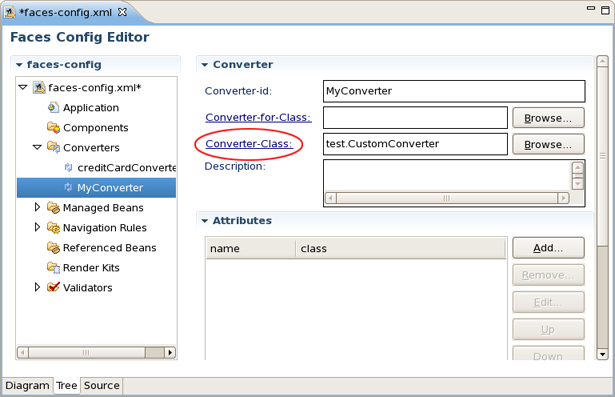Click the editor's scroll-up arrow
This screenshot has height=397, width=615.
pyautogui.click(x=602, y=61)
